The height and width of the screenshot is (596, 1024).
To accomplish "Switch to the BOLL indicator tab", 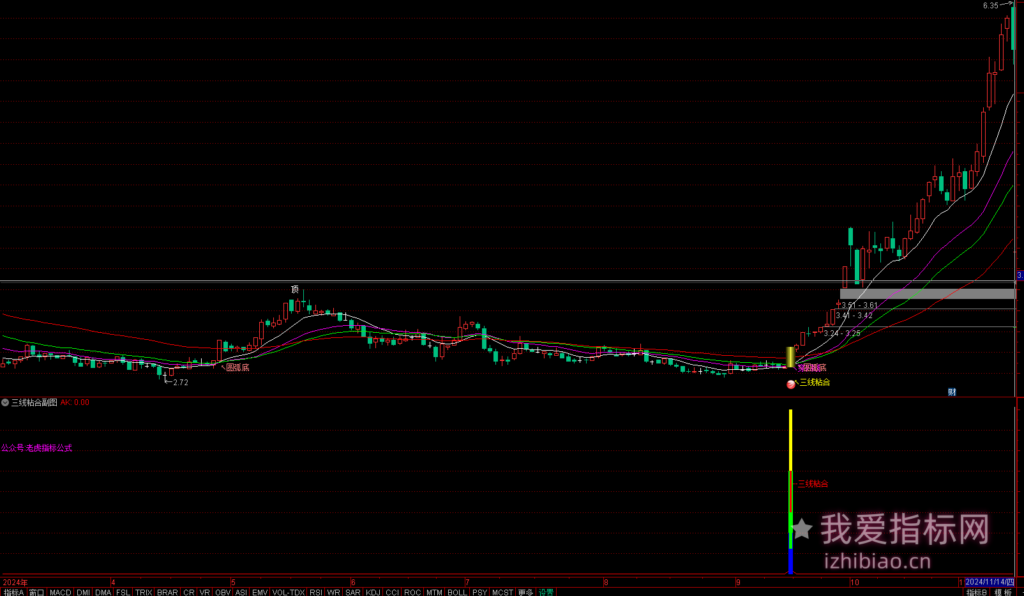I will (x=457, y=592).
